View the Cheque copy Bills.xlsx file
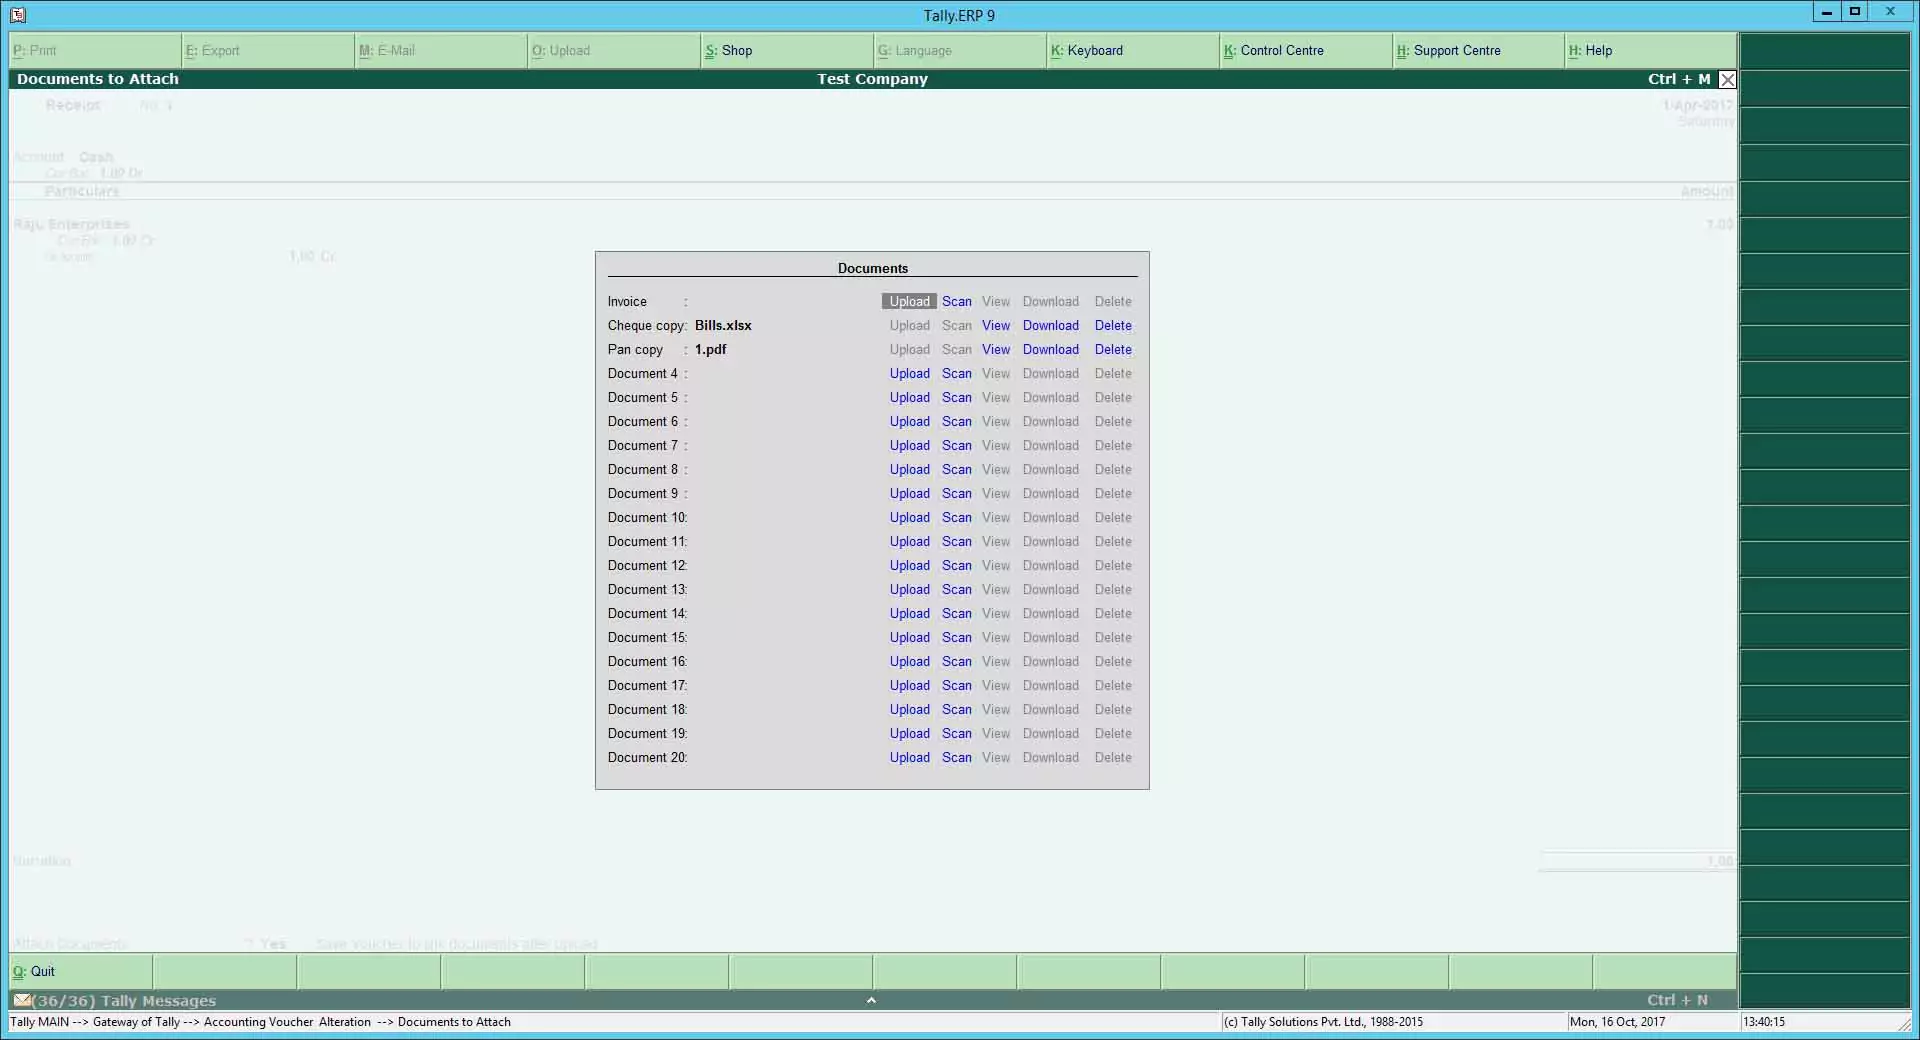1920x1040 pixels. [x=995, y=325]
